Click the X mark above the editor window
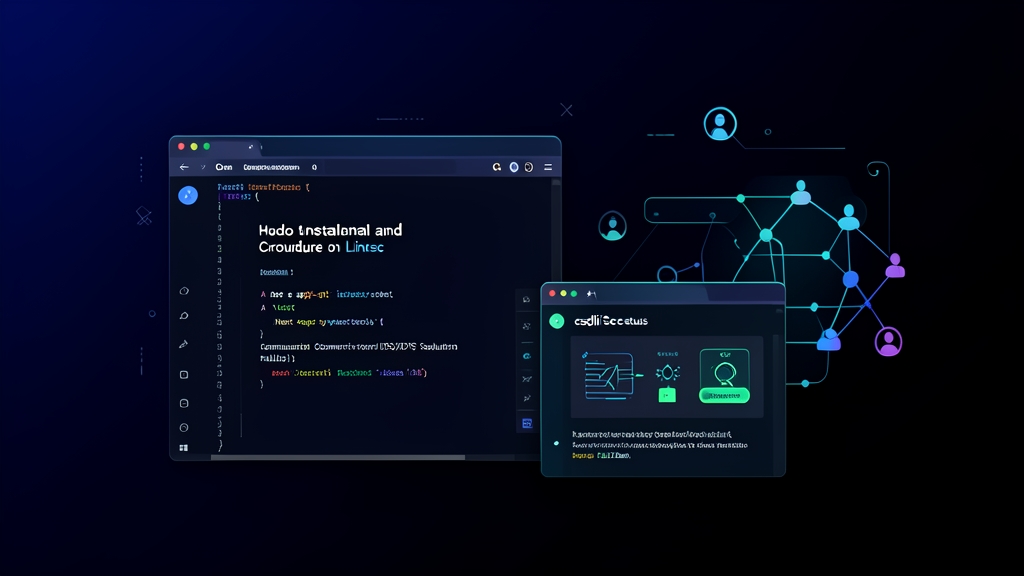 tap(566, 110)
